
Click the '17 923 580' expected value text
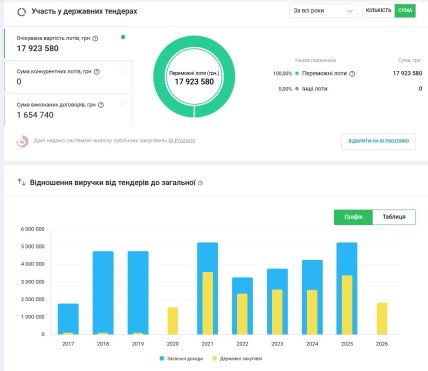(x=38, y=48)
